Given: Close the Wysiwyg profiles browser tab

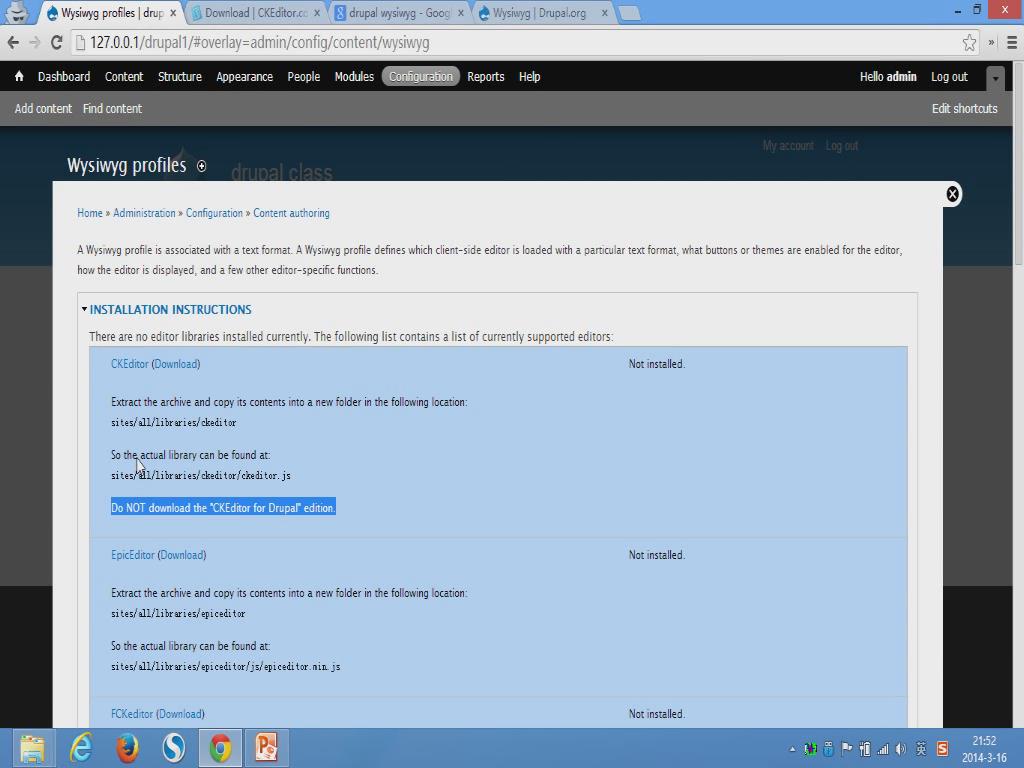Looking at the screenshot, I should tap(173, 13).
